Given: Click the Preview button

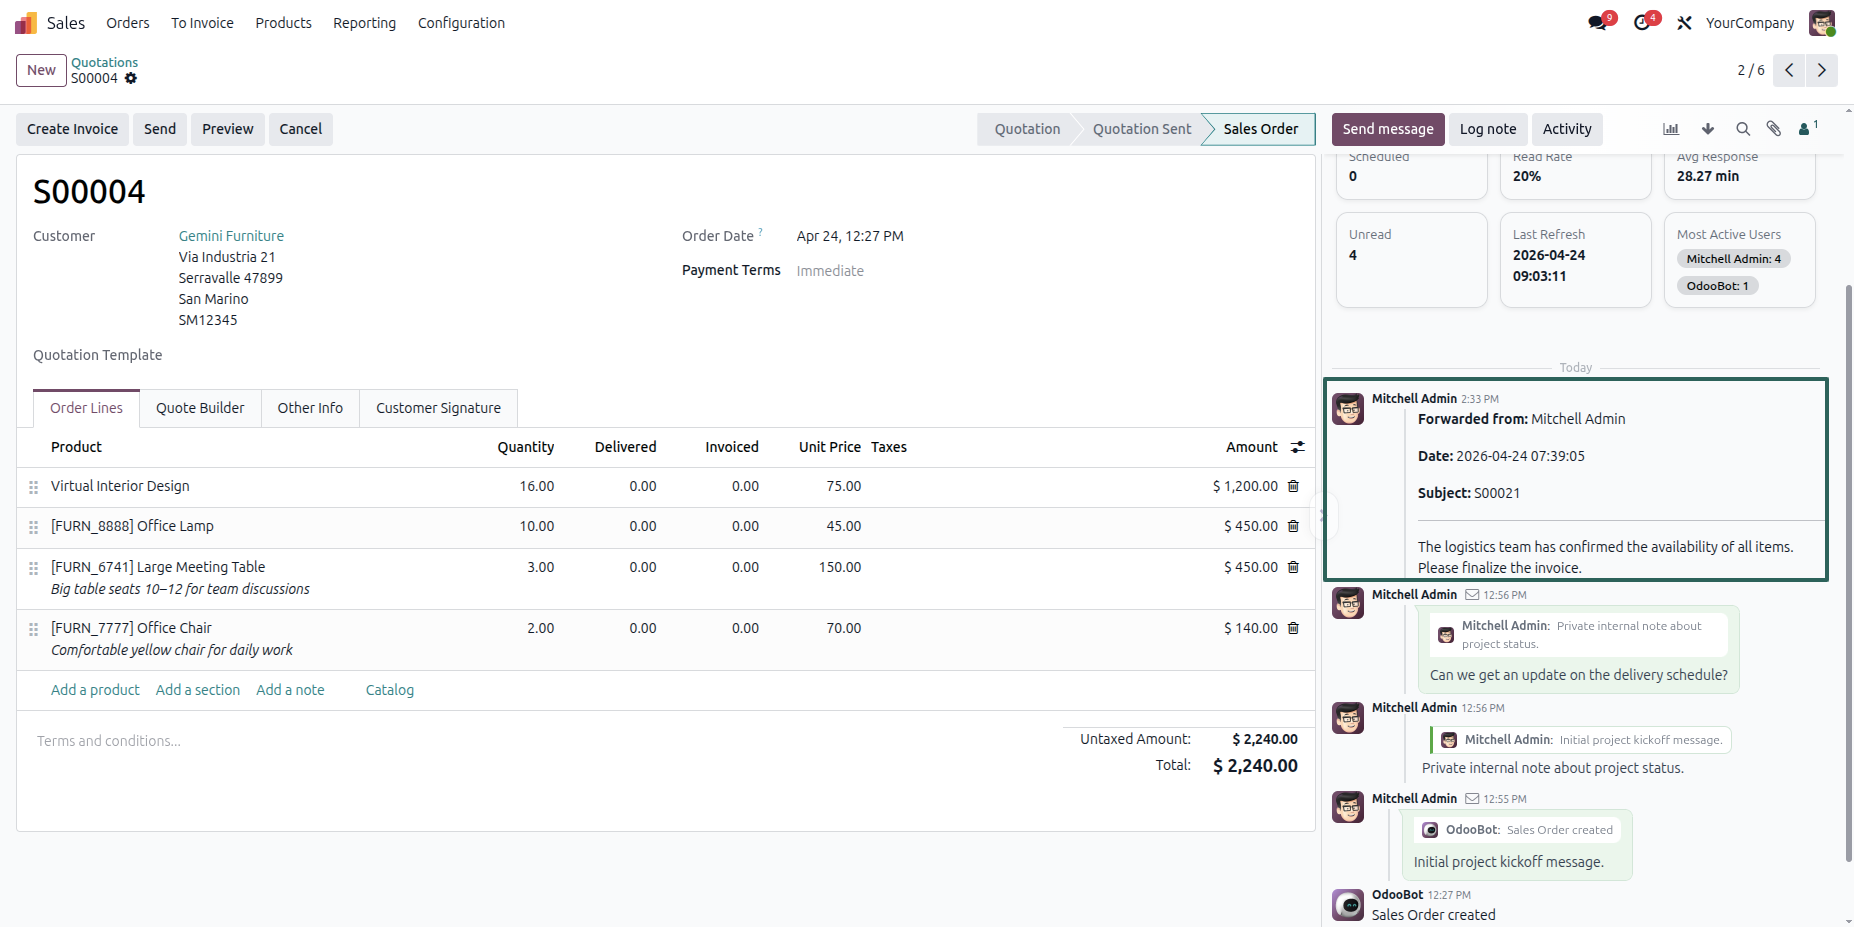Looking at the screenshot, I should click(x=228, y=129).
